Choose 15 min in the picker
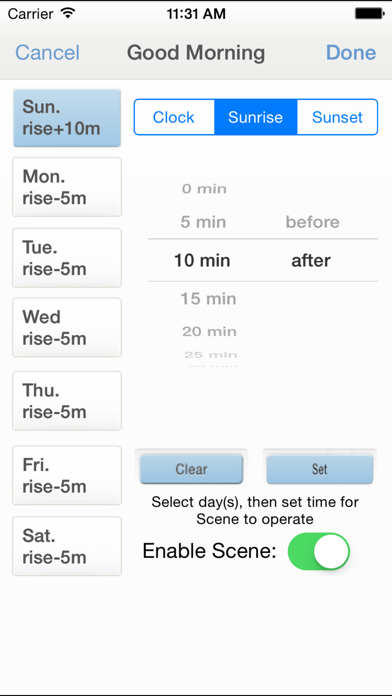Screen dimensions: 392x696 (208, 299)
